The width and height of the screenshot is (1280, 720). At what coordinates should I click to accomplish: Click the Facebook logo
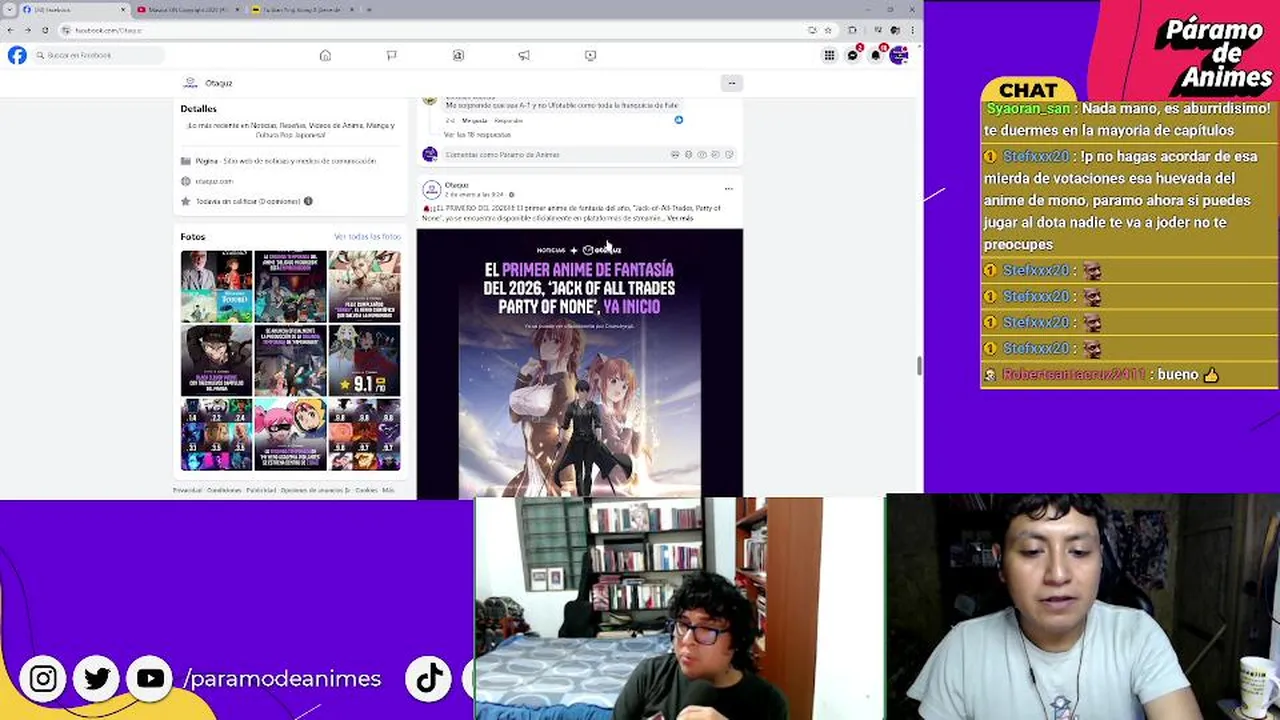tap(17, 55)
